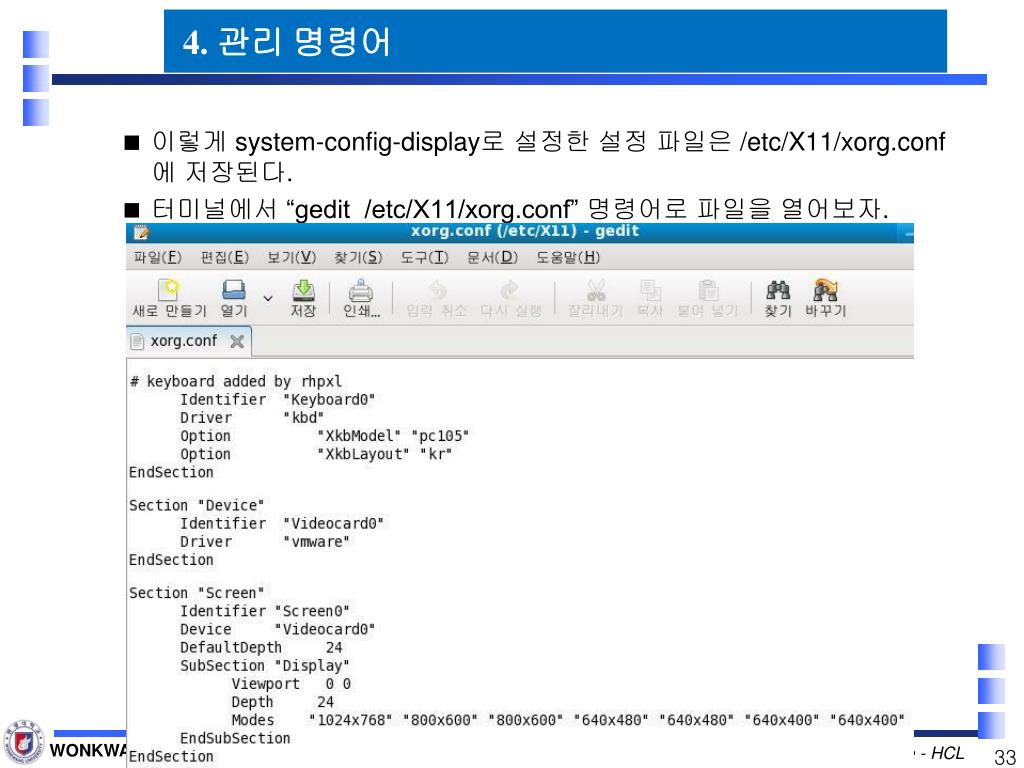Click the gedit title bar text

click(524, 231)
